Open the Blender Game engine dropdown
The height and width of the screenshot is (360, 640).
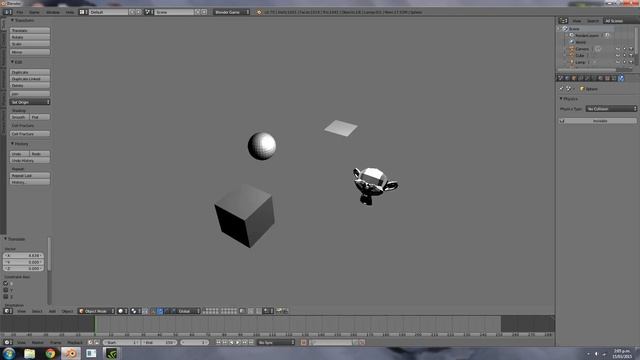[231, 12]
